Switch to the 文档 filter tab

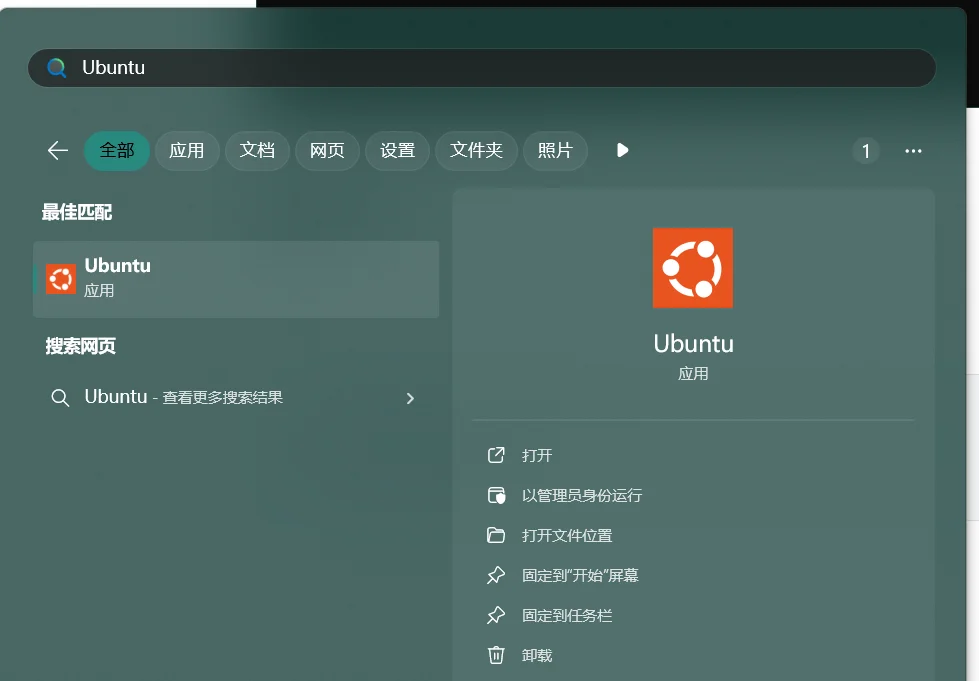coord(257,150)
